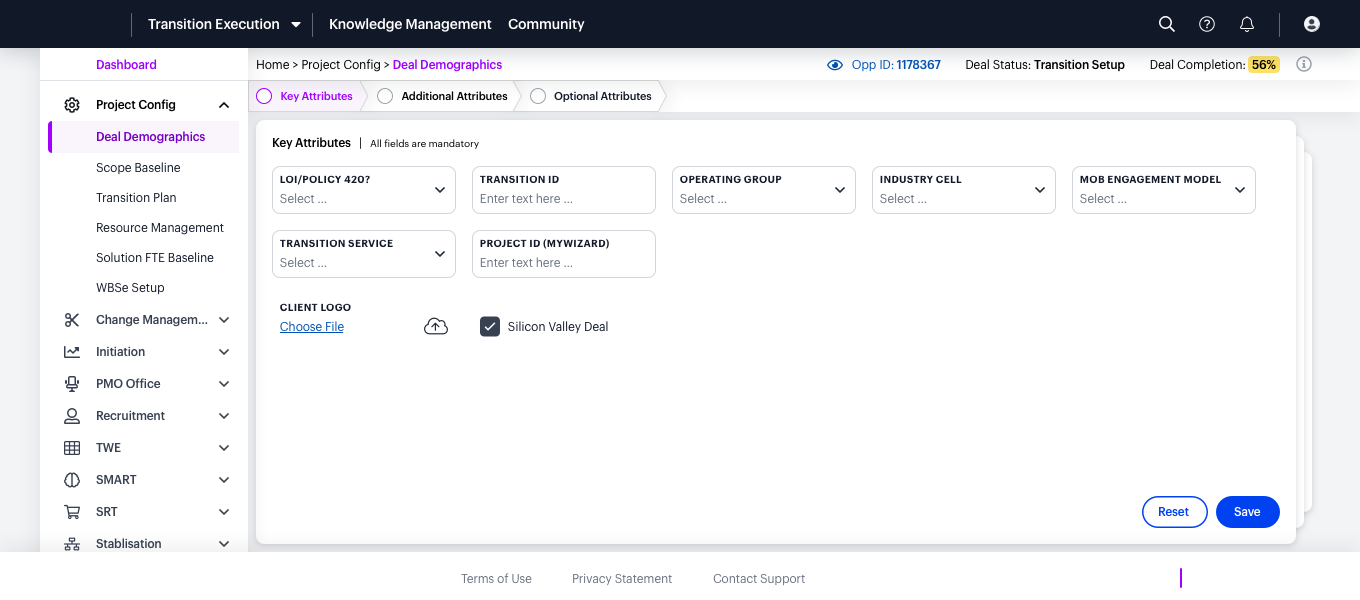Screen dimensions: 1360x600
Task: Select Solution FTE Baseline in sidebar
Action: (155, 258)
